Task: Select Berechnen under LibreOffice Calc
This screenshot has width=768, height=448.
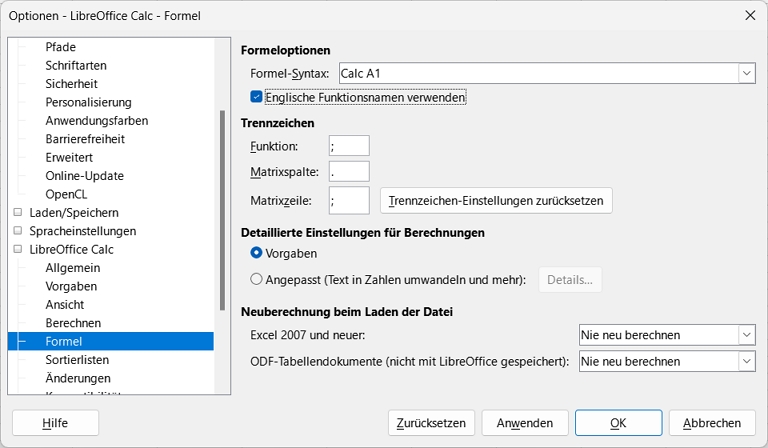Action: [x=73, y=323]
